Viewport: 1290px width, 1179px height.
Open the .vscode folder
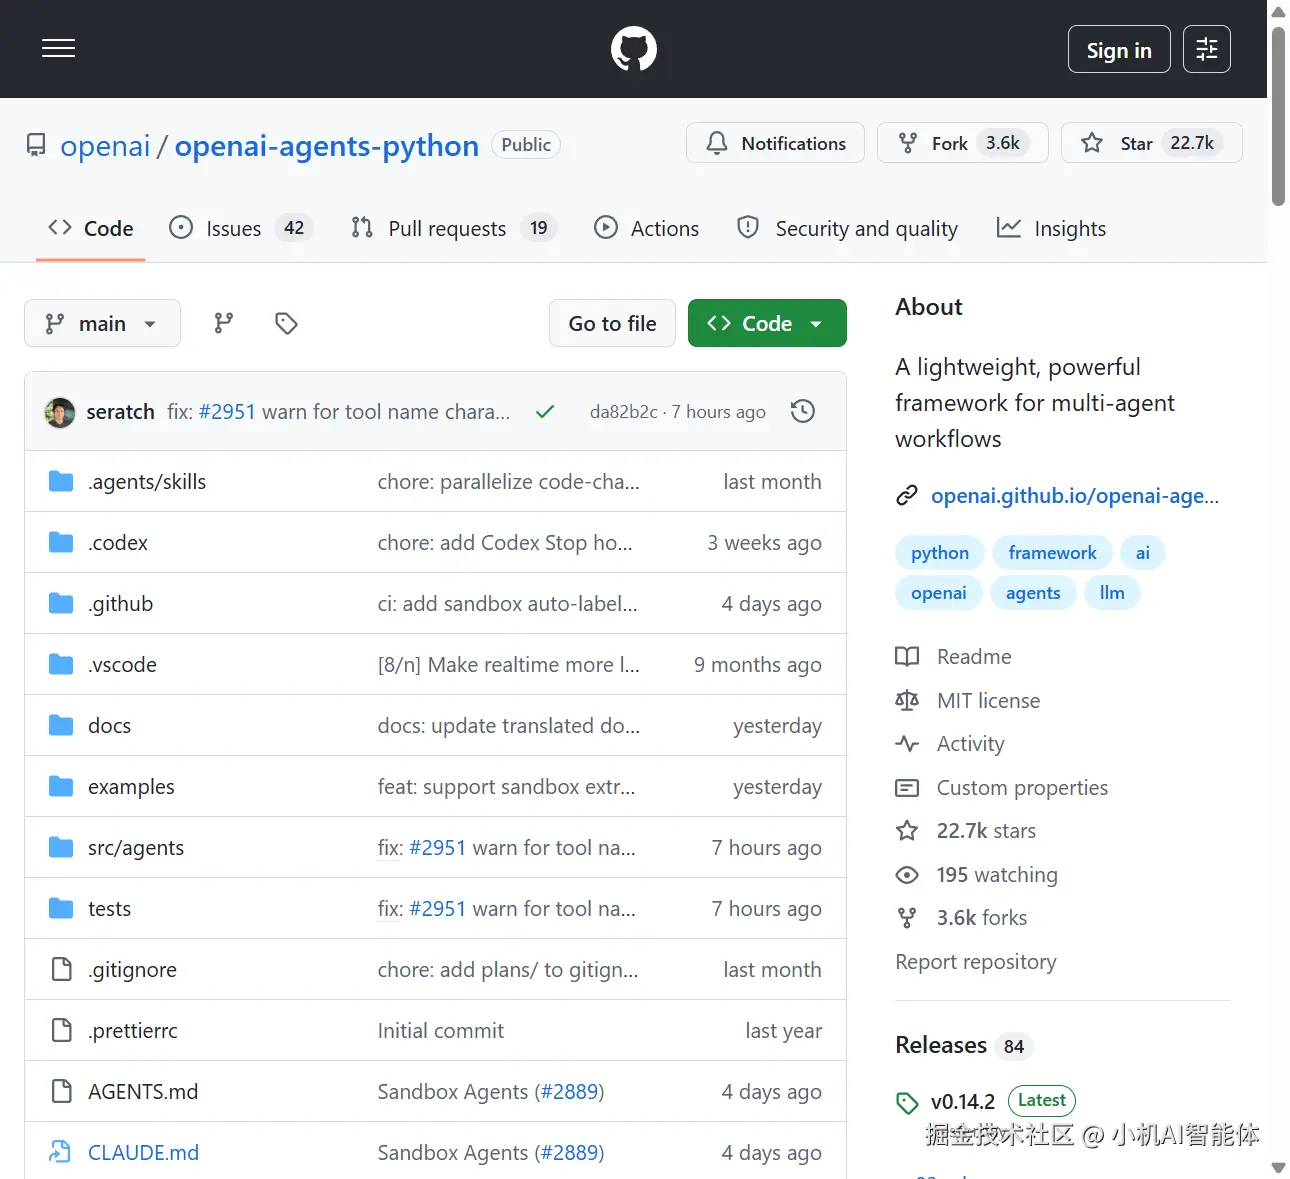[122, 664]
